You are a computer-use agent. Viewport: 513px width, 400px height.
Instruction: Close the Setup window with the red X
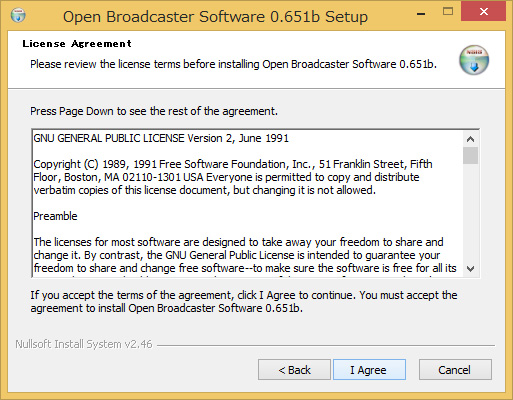483,12
